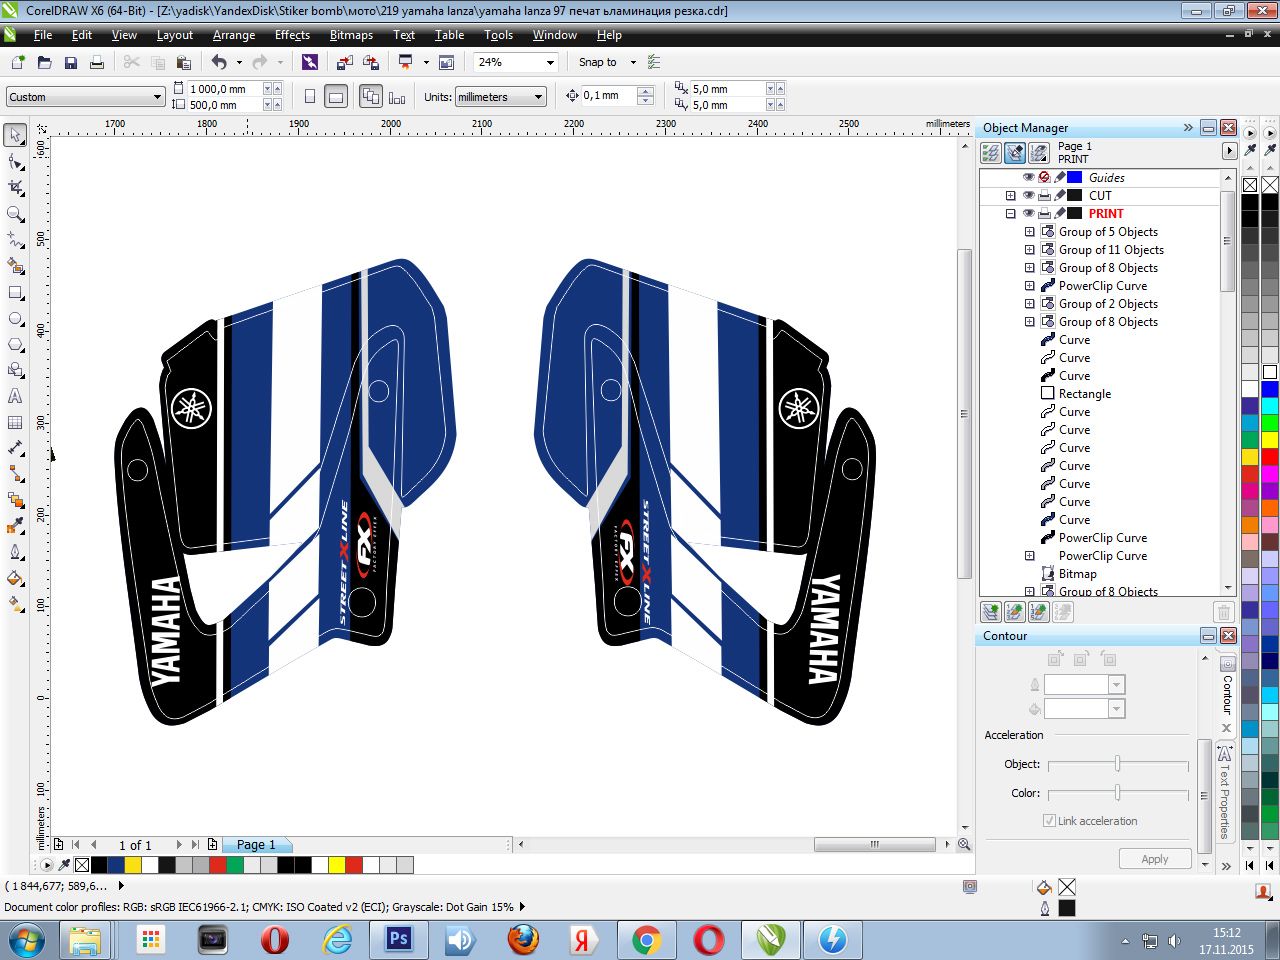Select the Zoom tool in the toolbox
1280x960 pixels.
[x=16, y=214]
